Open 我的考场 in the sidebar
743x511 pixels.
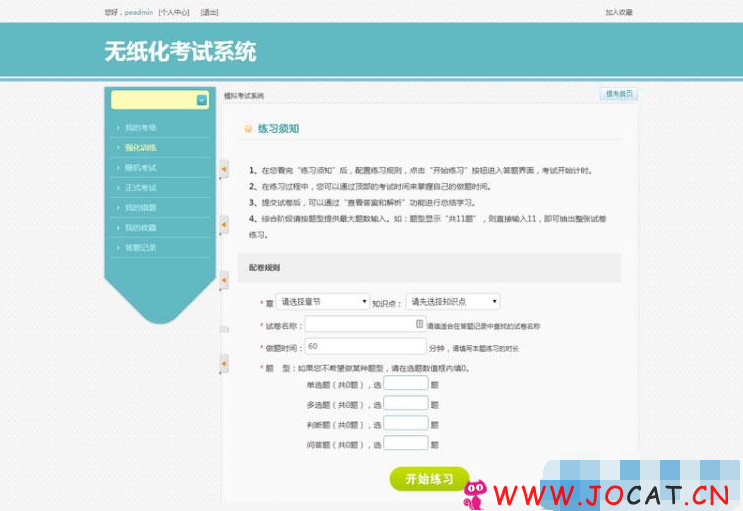coord(140,128)
